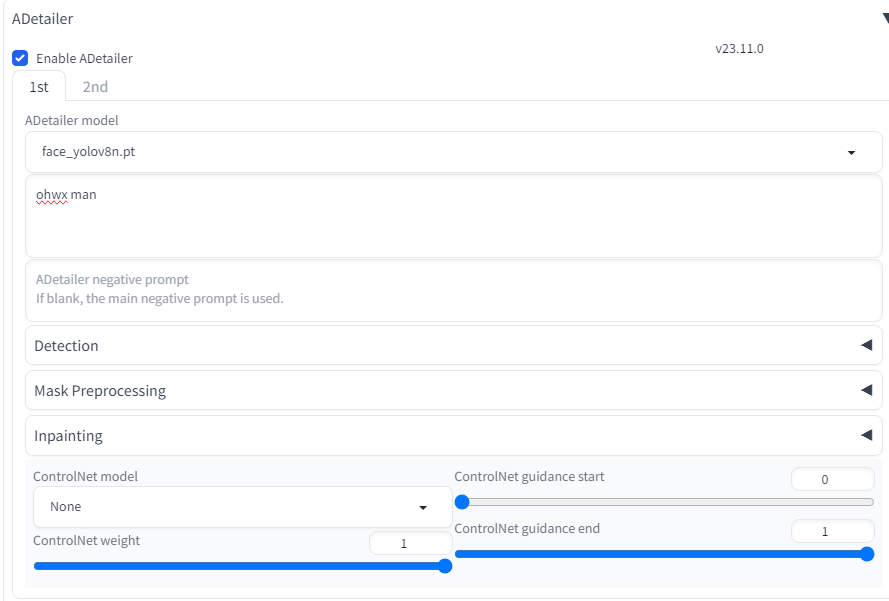
Task: Switch to the 2nd tab
Action: tap(95, 87)
